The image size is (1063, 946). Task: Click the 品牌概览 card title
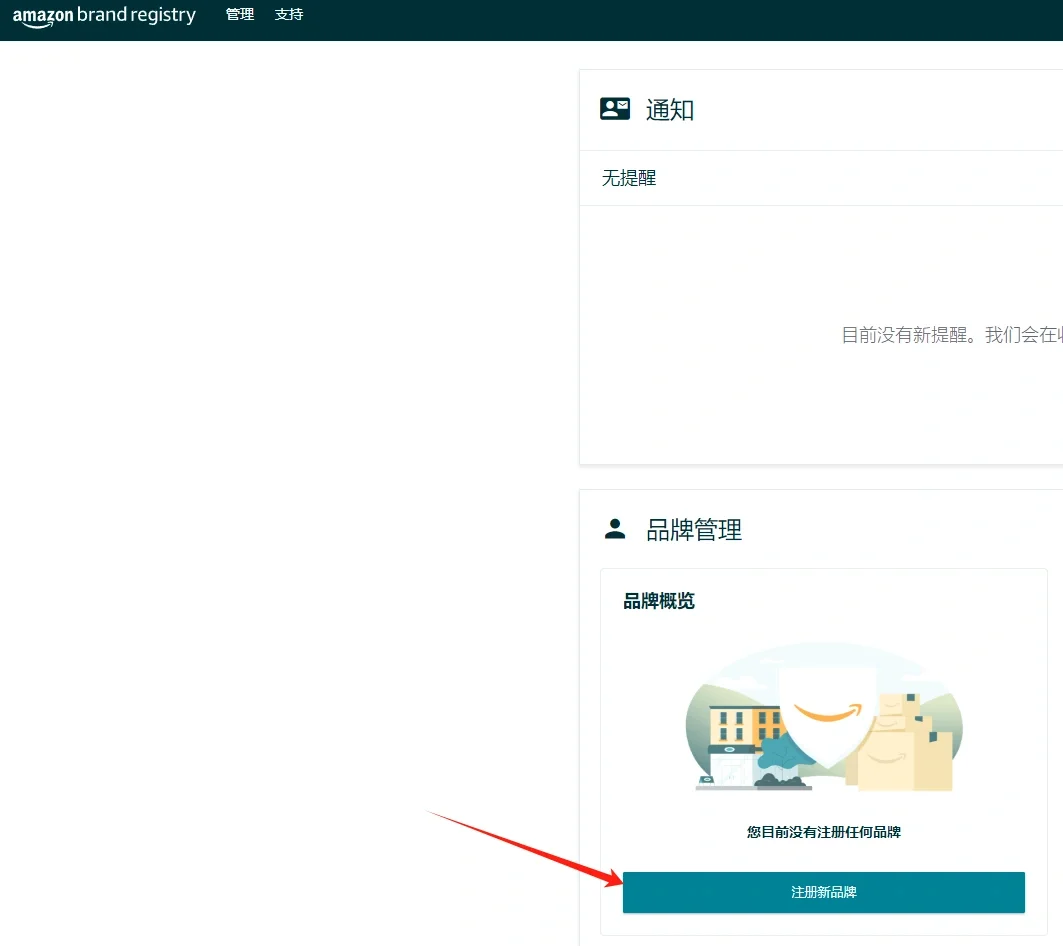659,601
